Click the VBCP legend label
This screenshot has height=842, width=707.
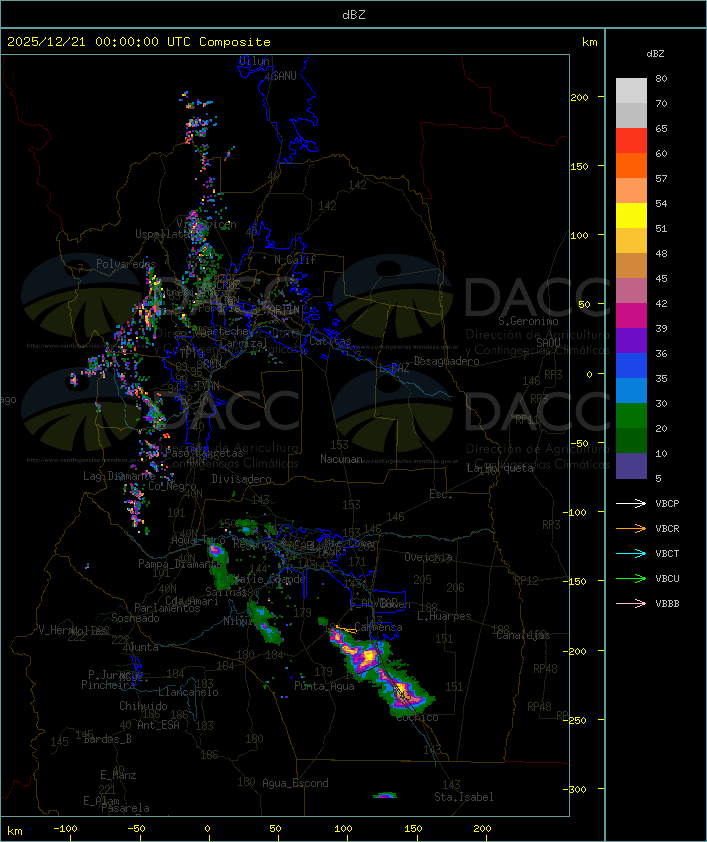click(667, 503)
